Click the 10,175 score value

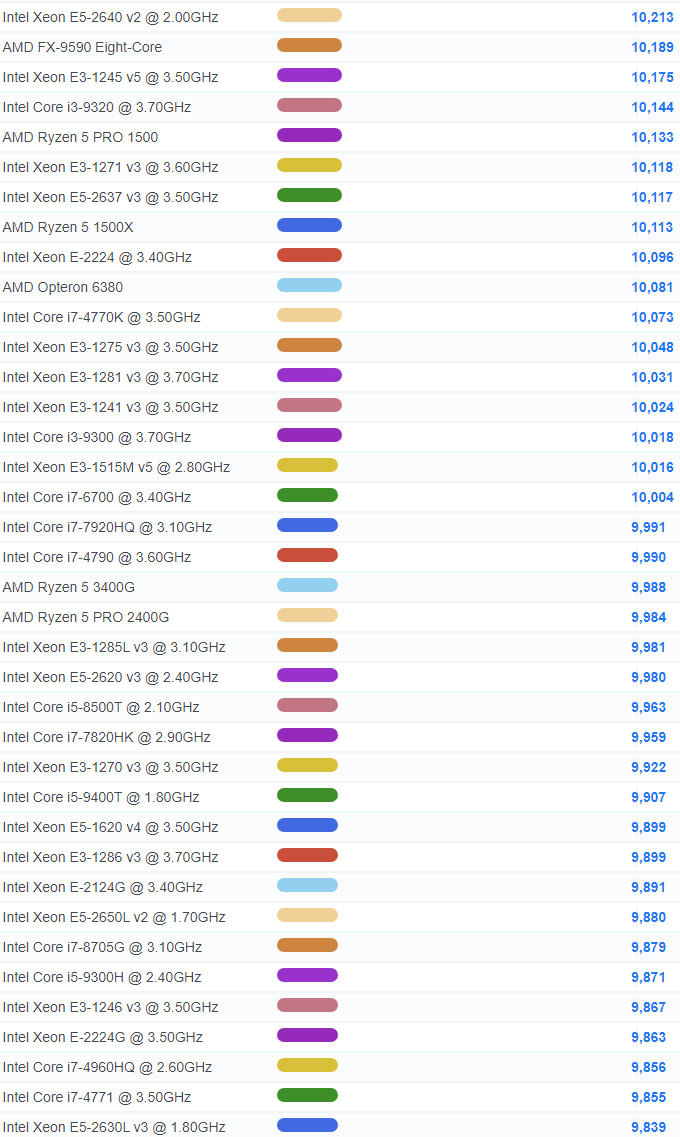[652, 77]
